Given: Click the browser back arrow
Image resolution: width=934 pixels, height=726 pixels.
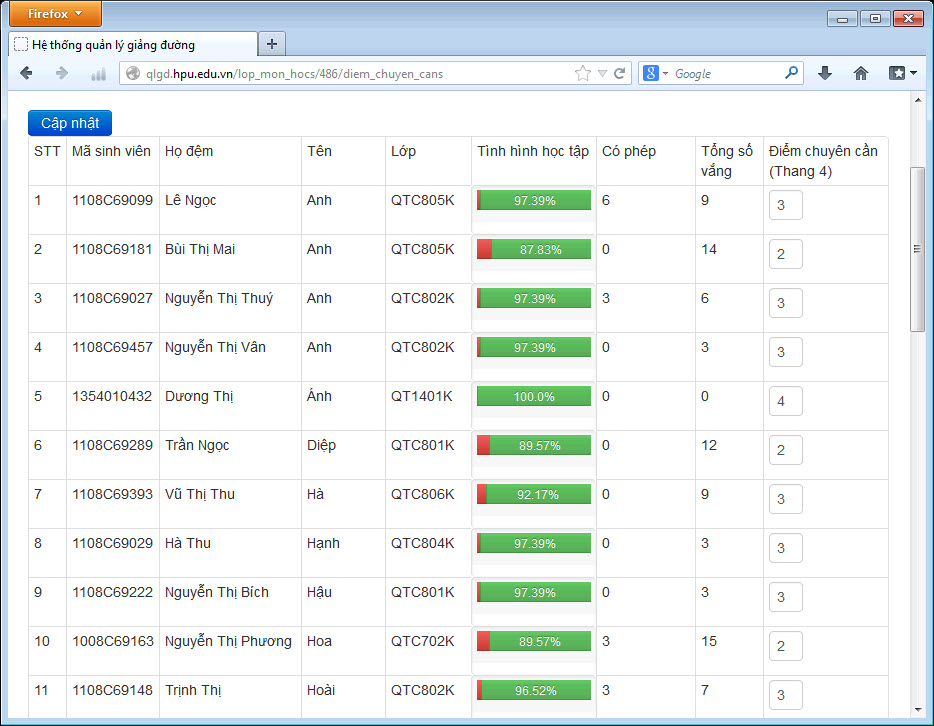Looking at the screenshot, I should pyautogui.click(x=26, y=73).
